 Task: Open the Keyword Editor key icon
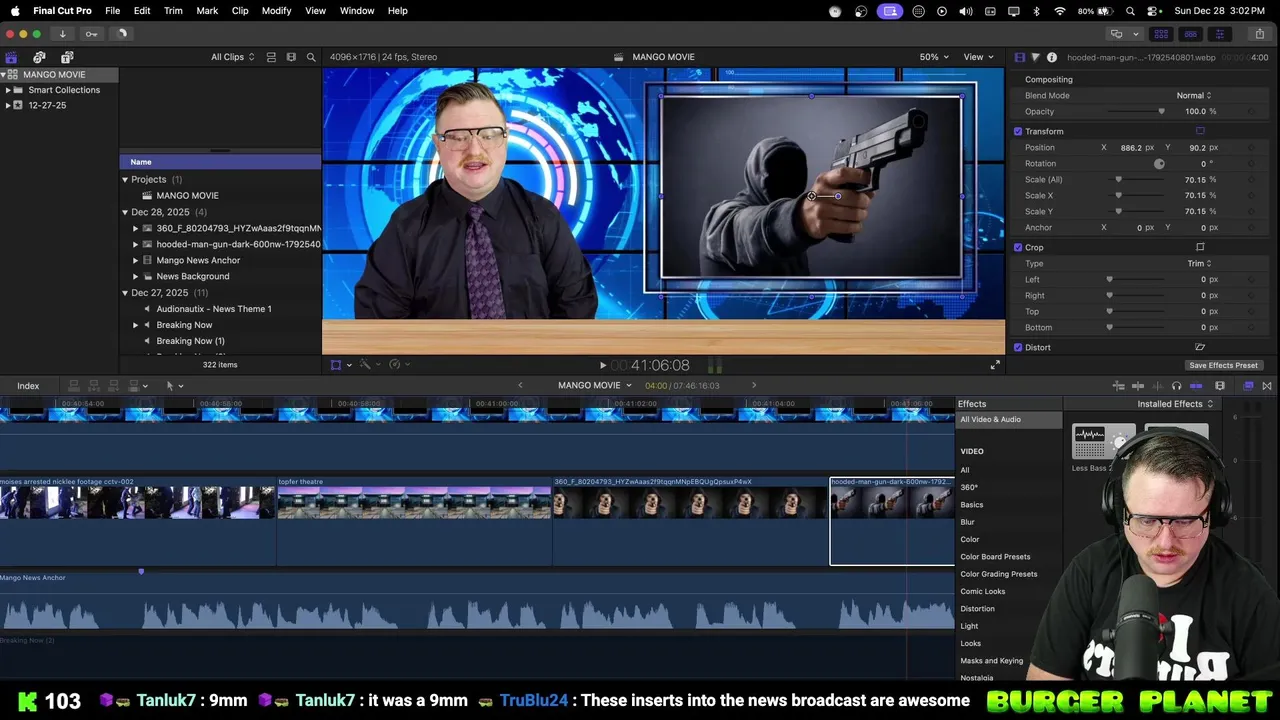point(91,34)
